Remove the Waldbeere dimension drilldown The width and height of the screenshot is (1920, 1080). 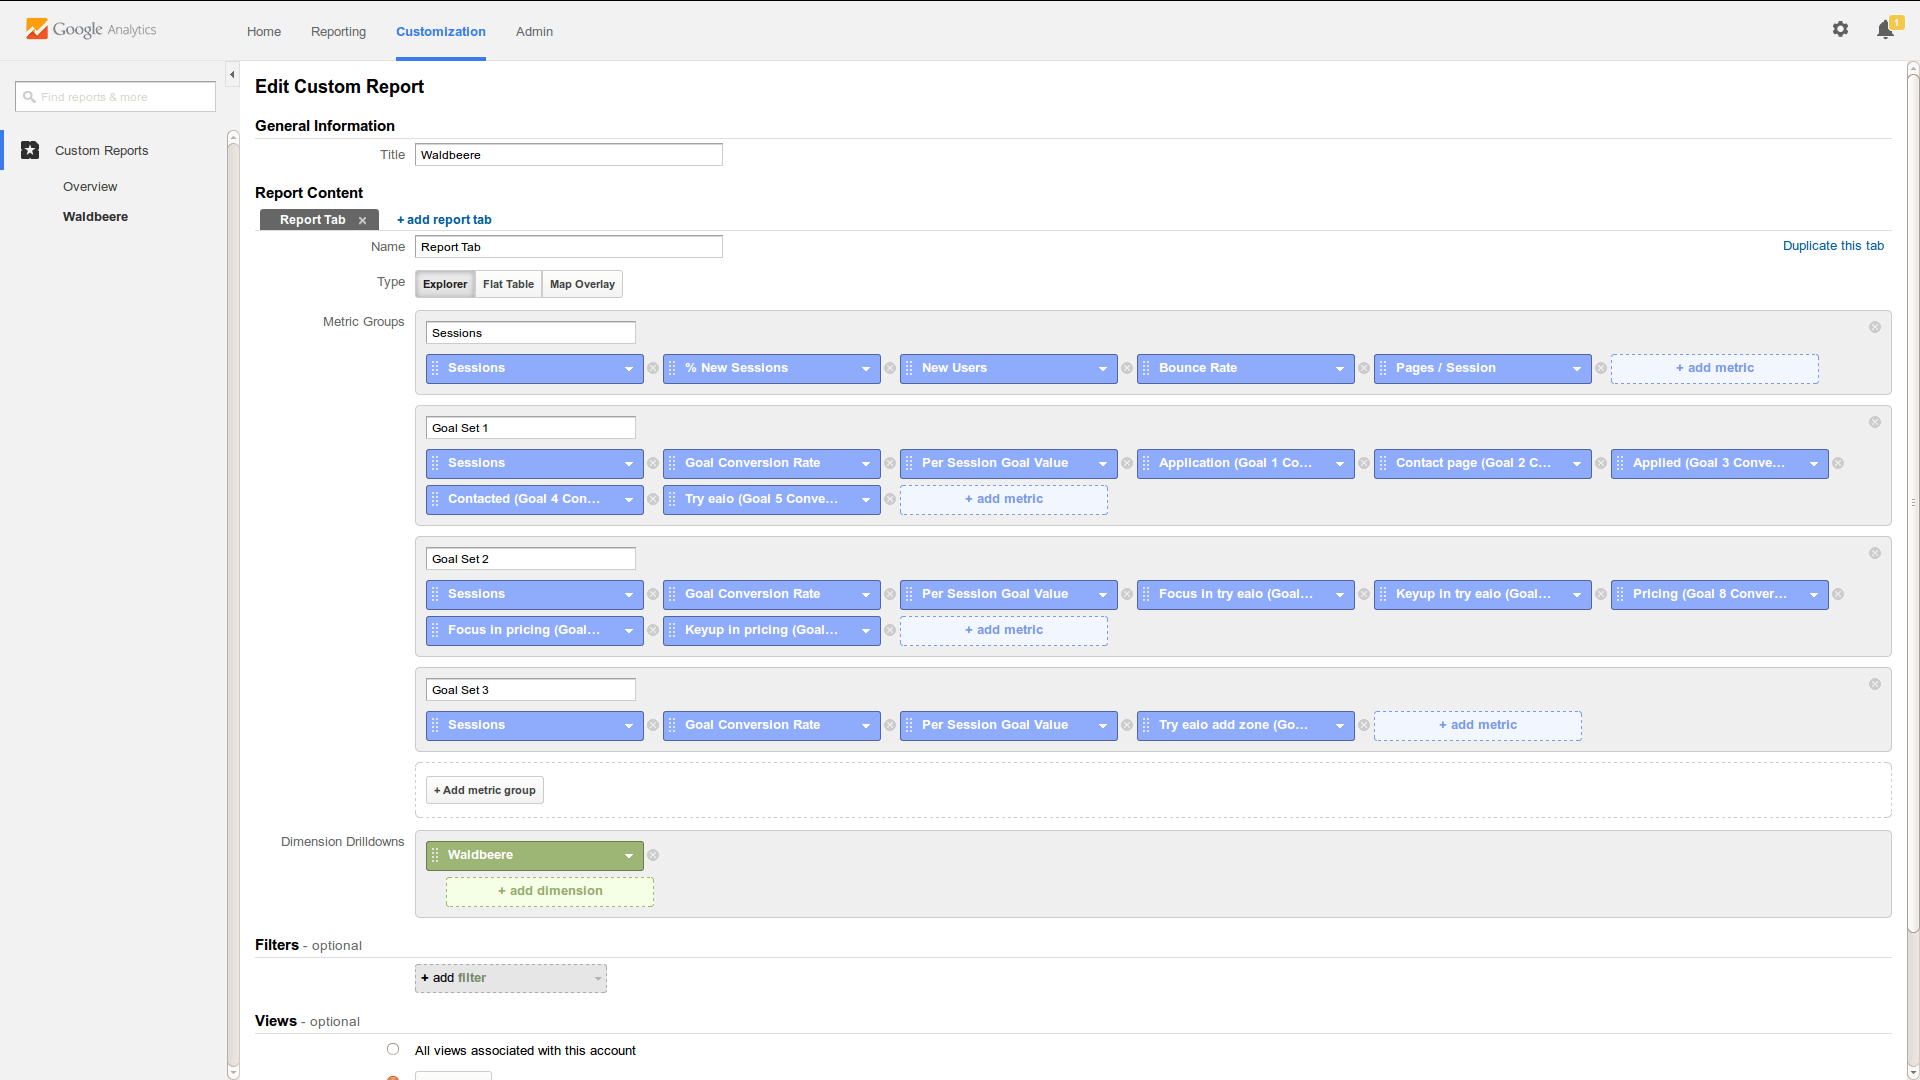[x=653, y=856]
